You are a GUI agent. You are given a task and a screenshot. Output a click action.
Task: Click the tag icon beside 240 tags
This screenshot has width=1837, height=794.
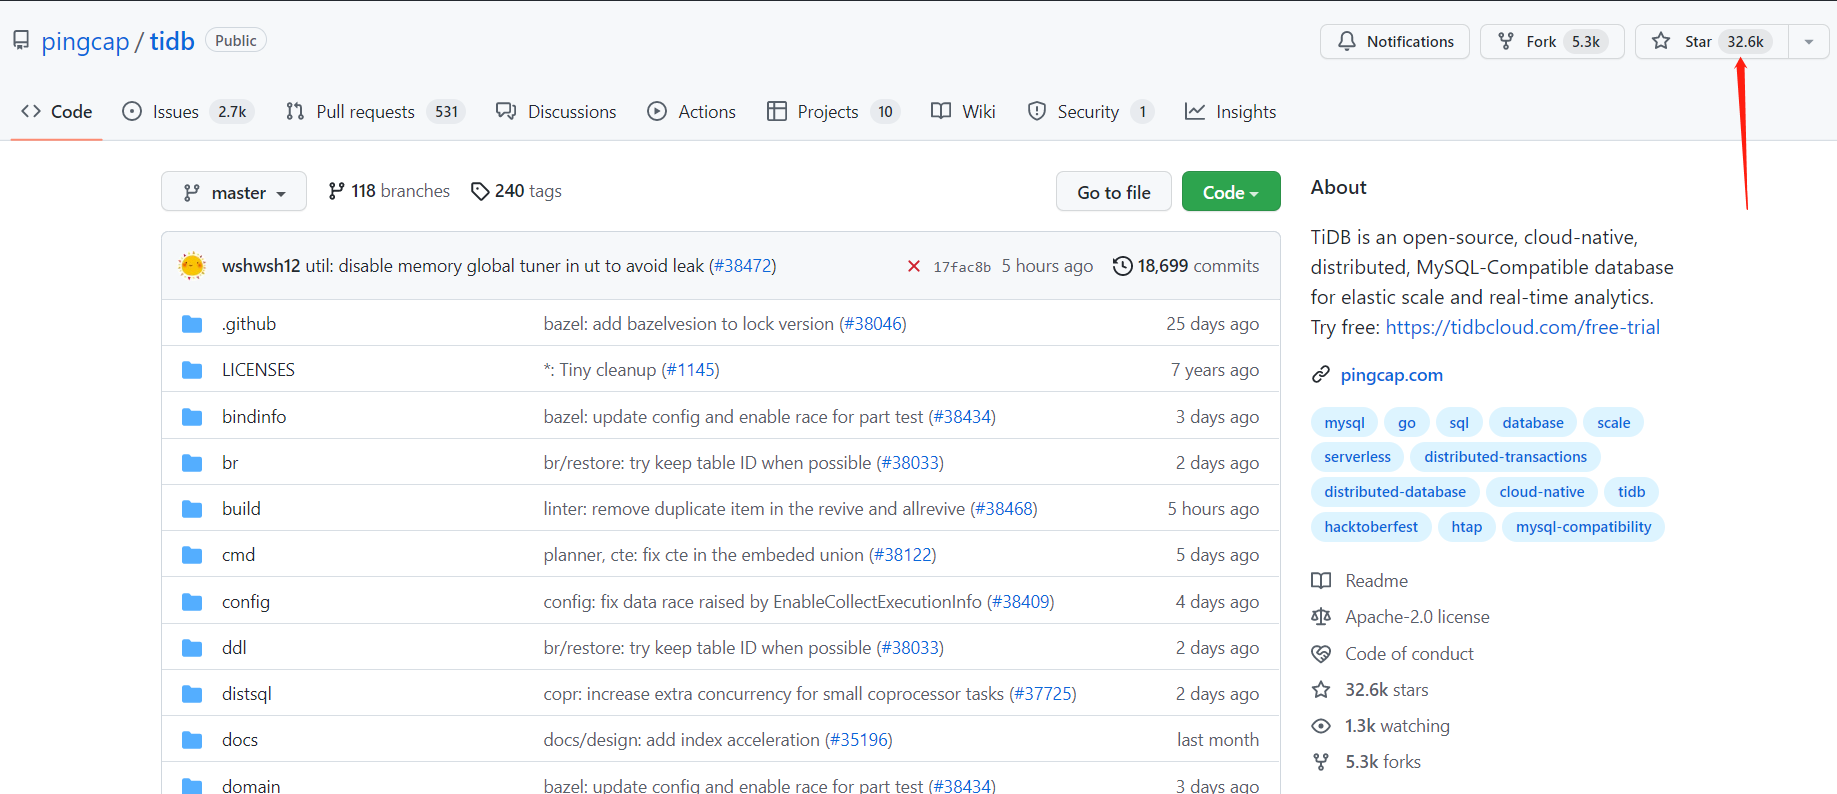[480, 191]
